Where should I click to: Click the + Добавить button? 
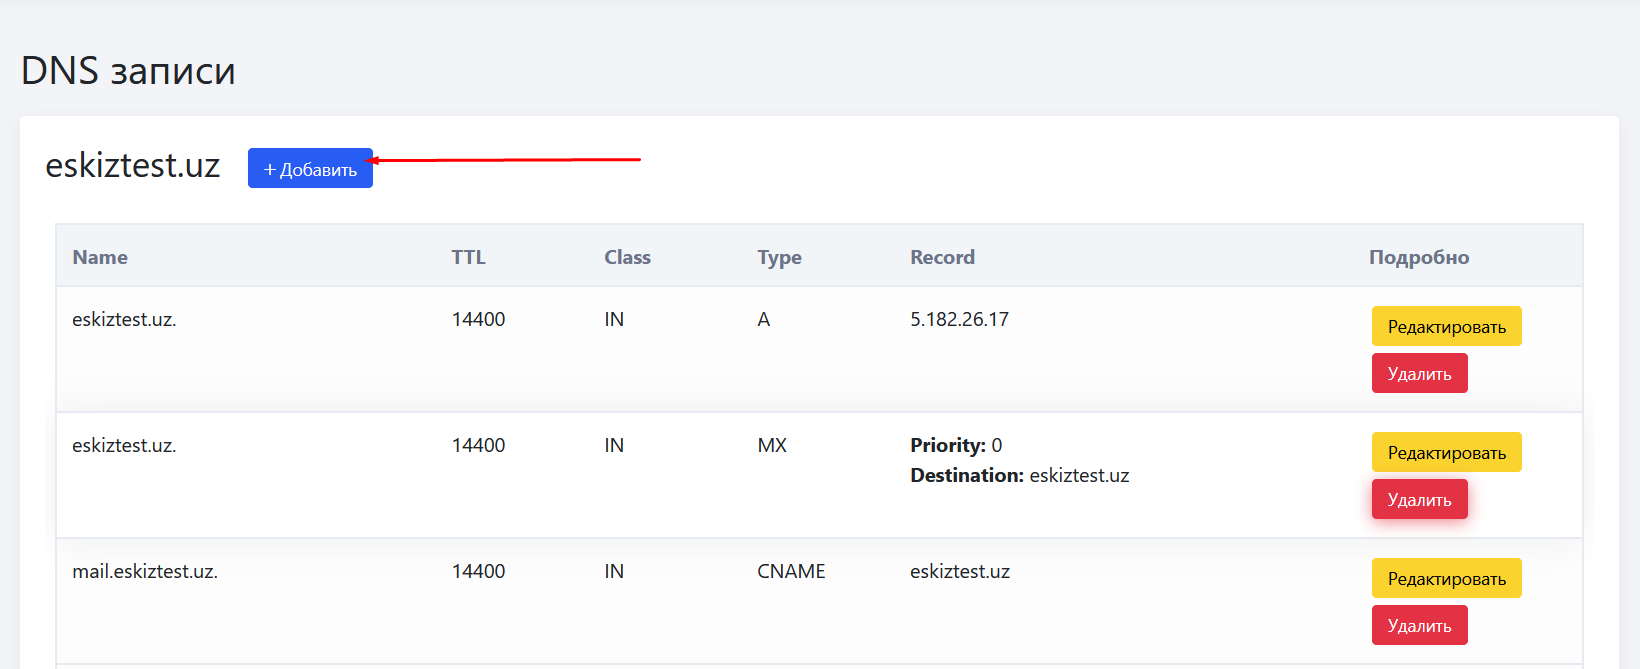coord(310,169)
